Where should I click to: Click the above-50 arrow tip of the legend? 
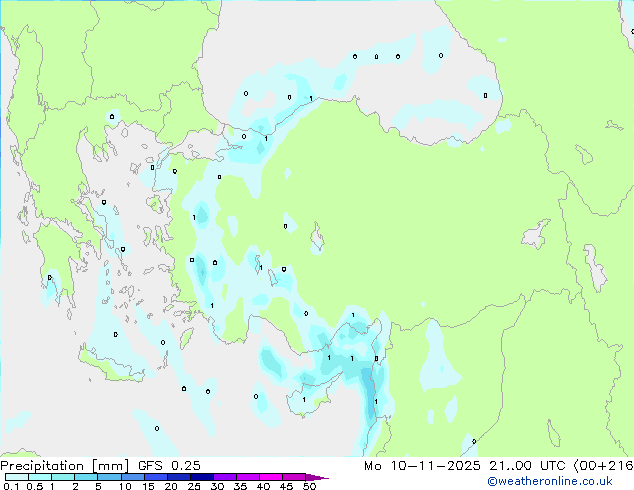(317, 477)
